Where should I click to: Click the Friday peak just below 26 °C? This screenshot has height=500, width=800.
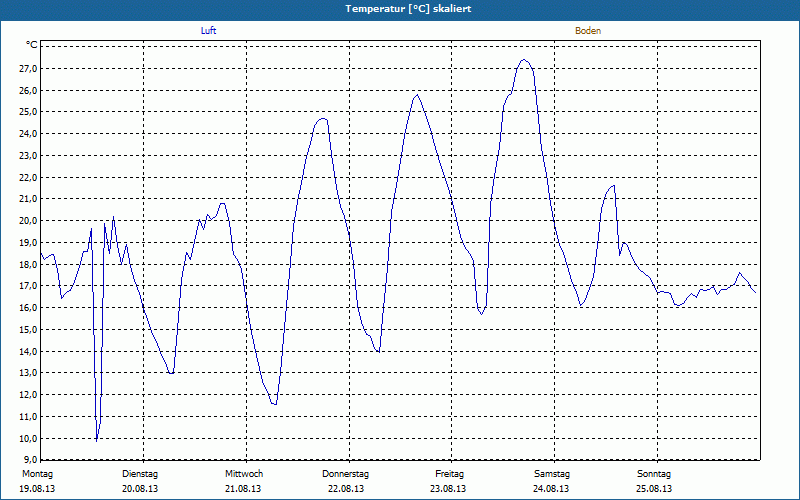click(417, 95)
